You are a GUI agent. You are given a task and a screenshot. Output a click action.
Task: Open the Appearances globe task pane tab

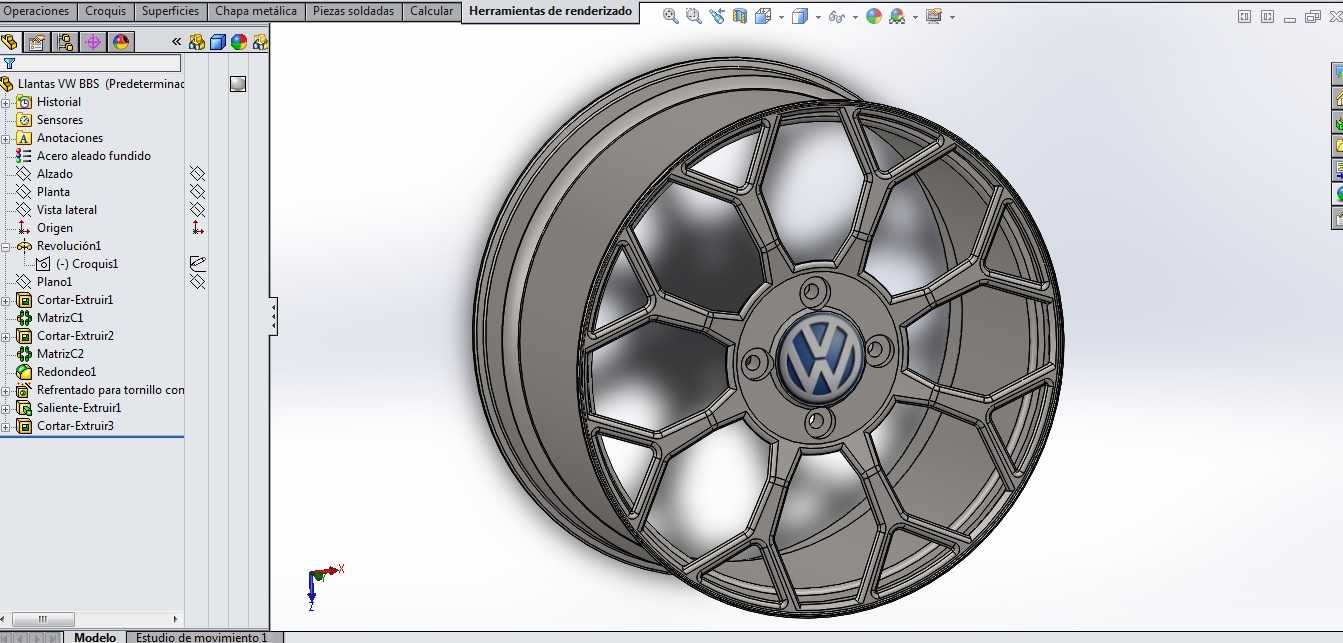(1337, 194)
